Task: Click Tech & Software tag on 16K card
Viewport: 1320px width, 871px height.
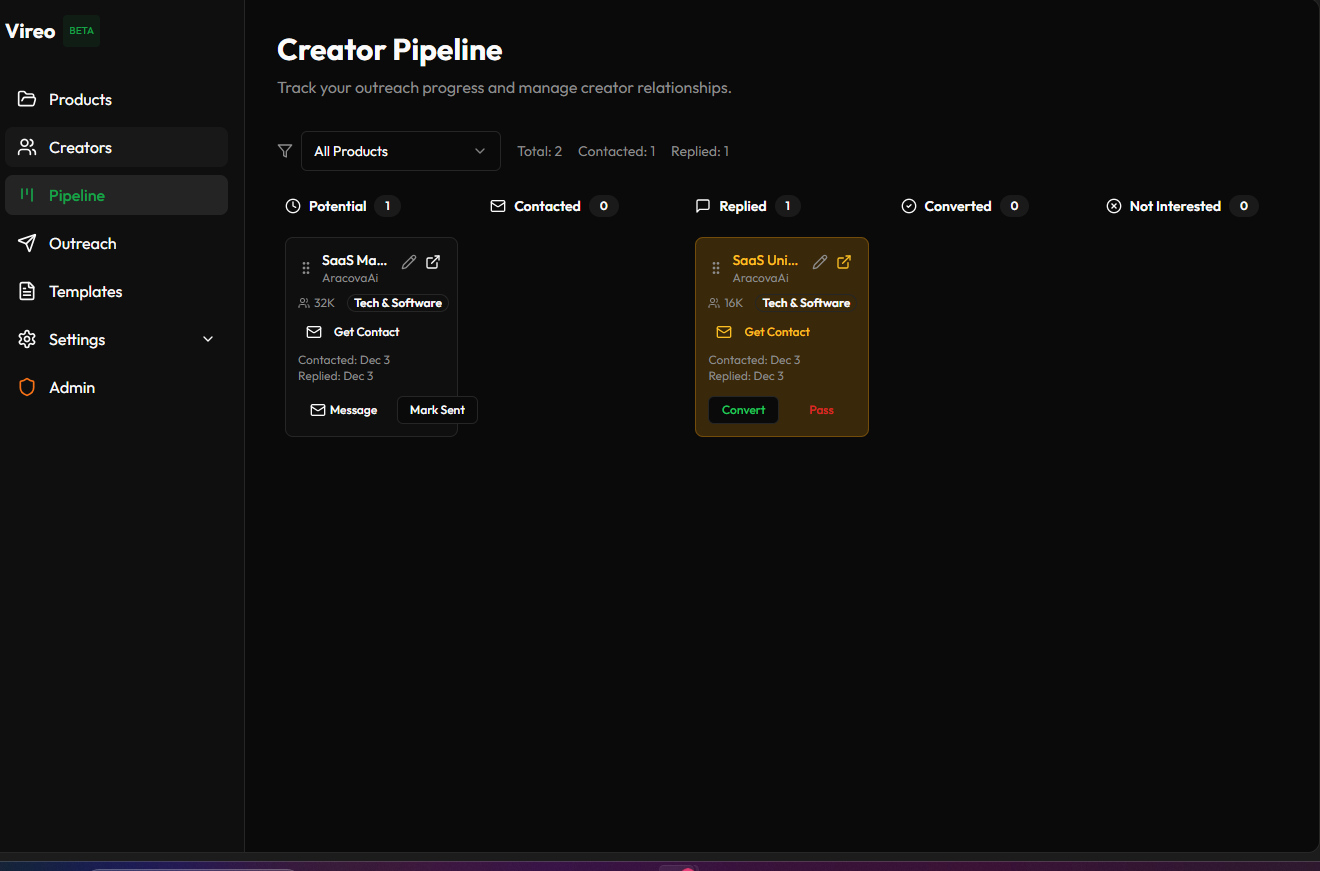Action: (806, 303)
